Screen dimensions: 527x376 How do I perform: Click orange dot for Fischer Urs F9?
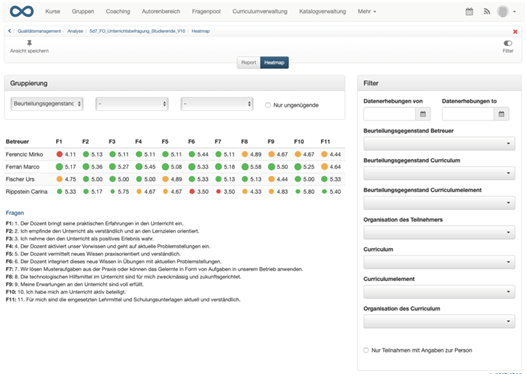272,179
